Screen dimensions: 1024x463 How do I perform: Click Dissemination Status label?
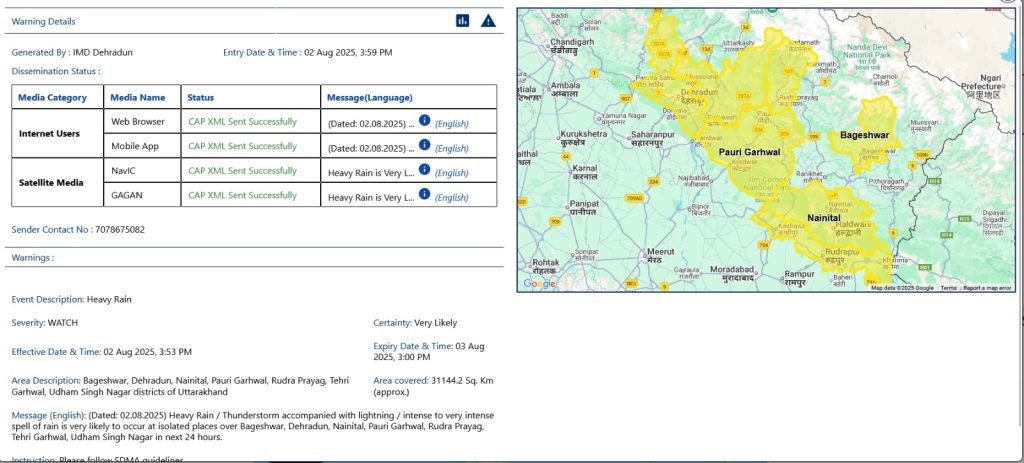tap(56, 71)
